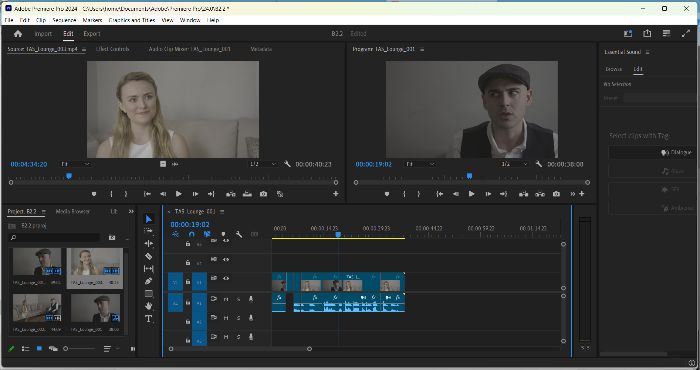Viewport: 700px width, 370px height.
Task: Switch Project panel to list view
Action: 25,349
